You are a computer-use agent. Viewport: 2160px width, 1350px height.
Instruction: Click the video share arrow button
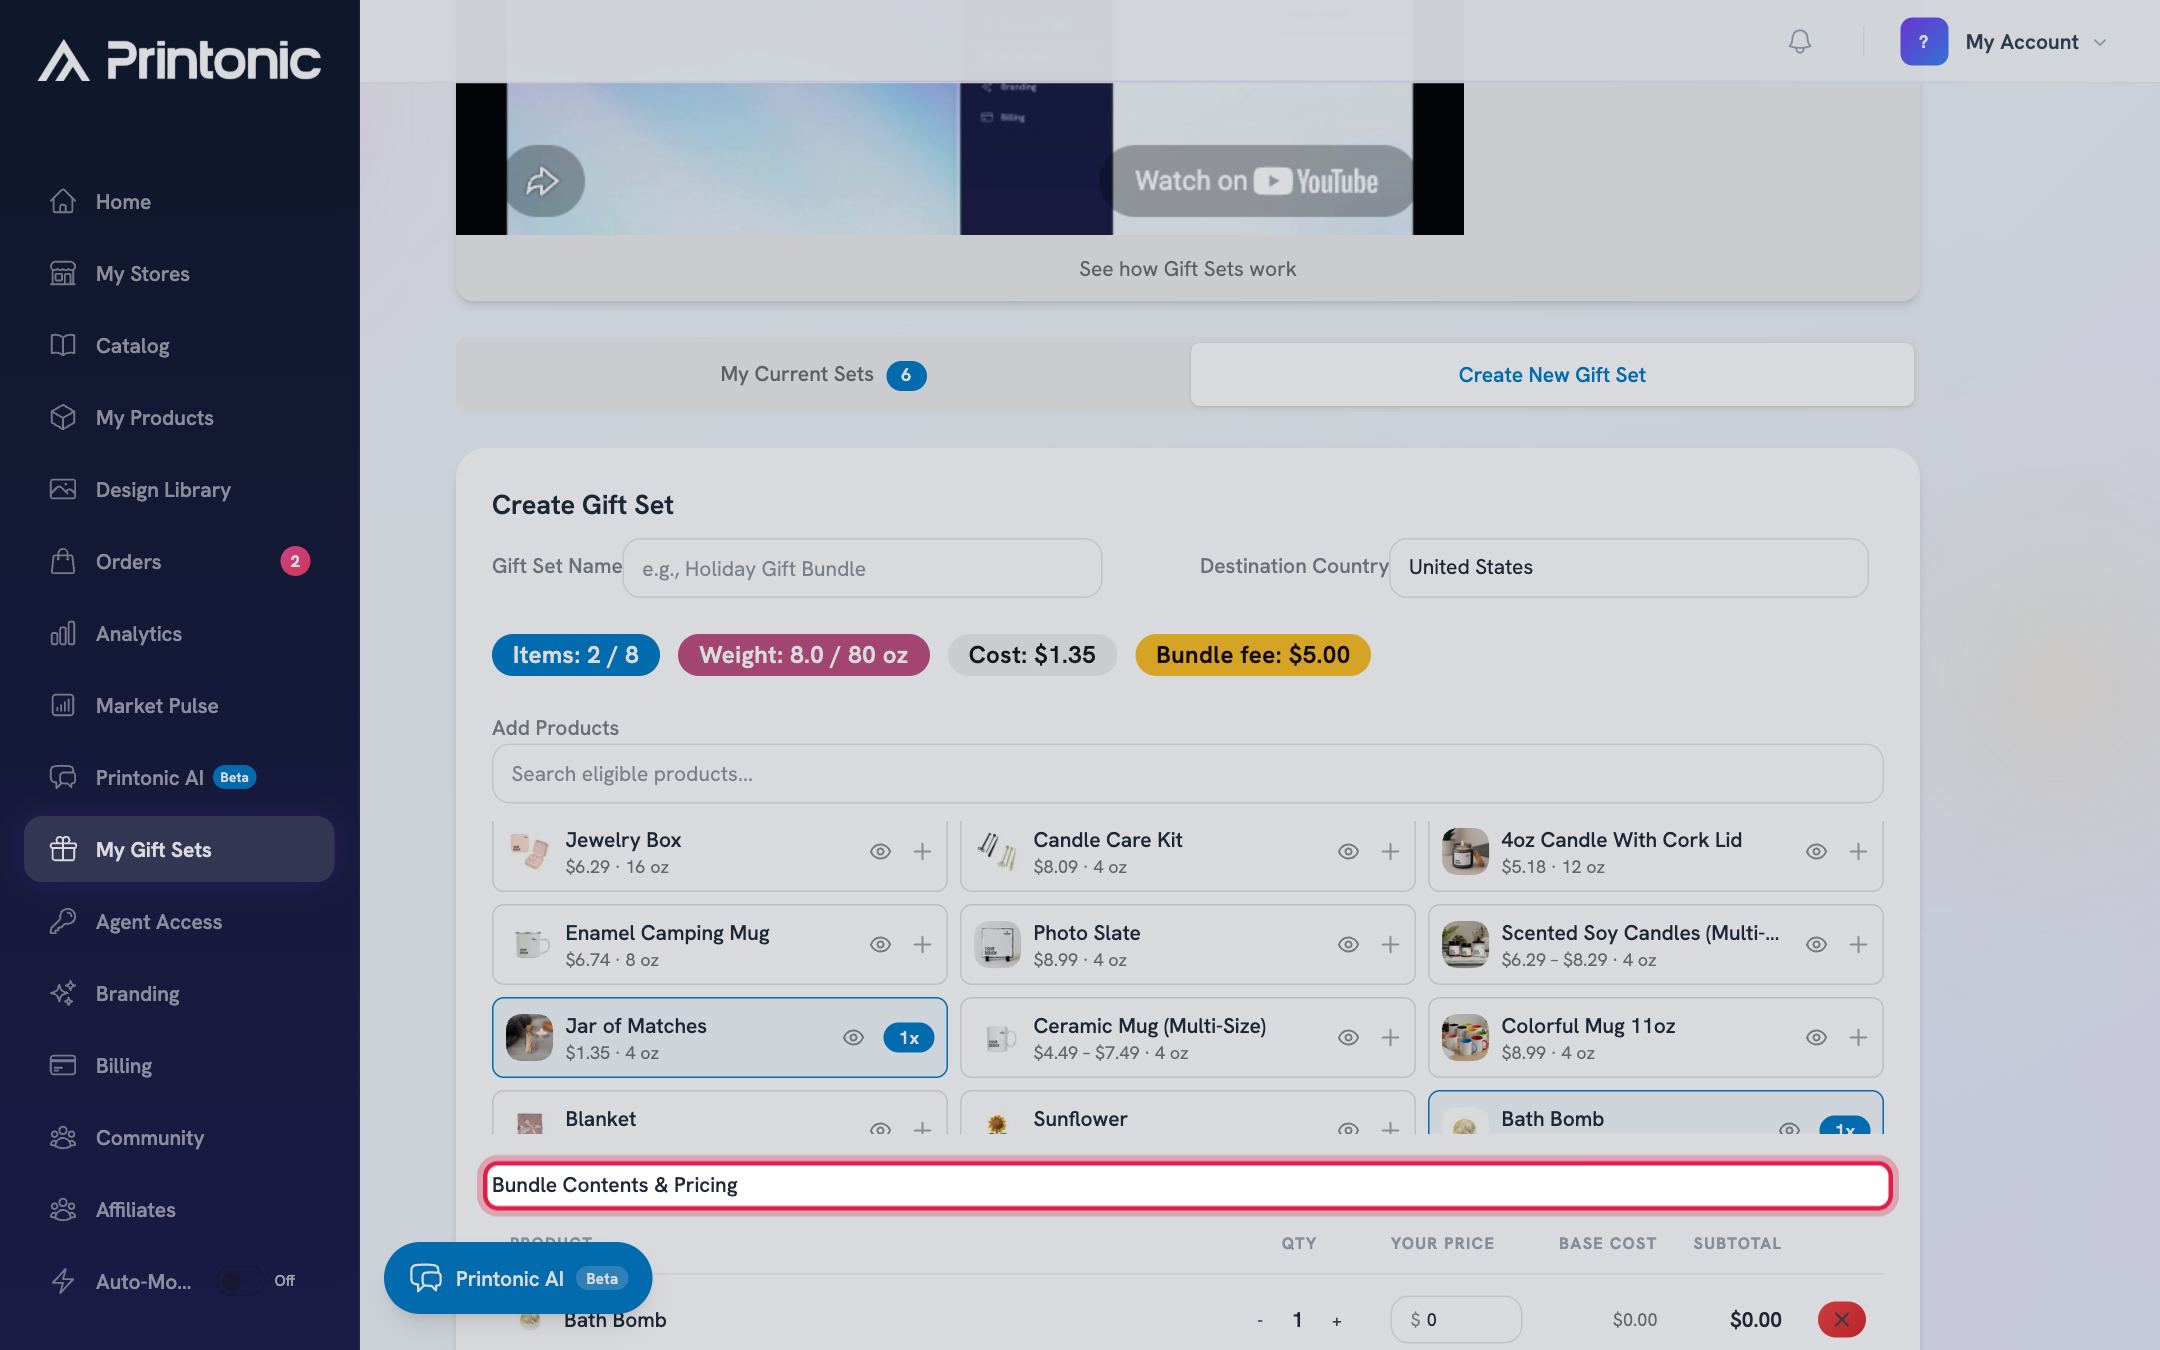(x=543, y=181)
